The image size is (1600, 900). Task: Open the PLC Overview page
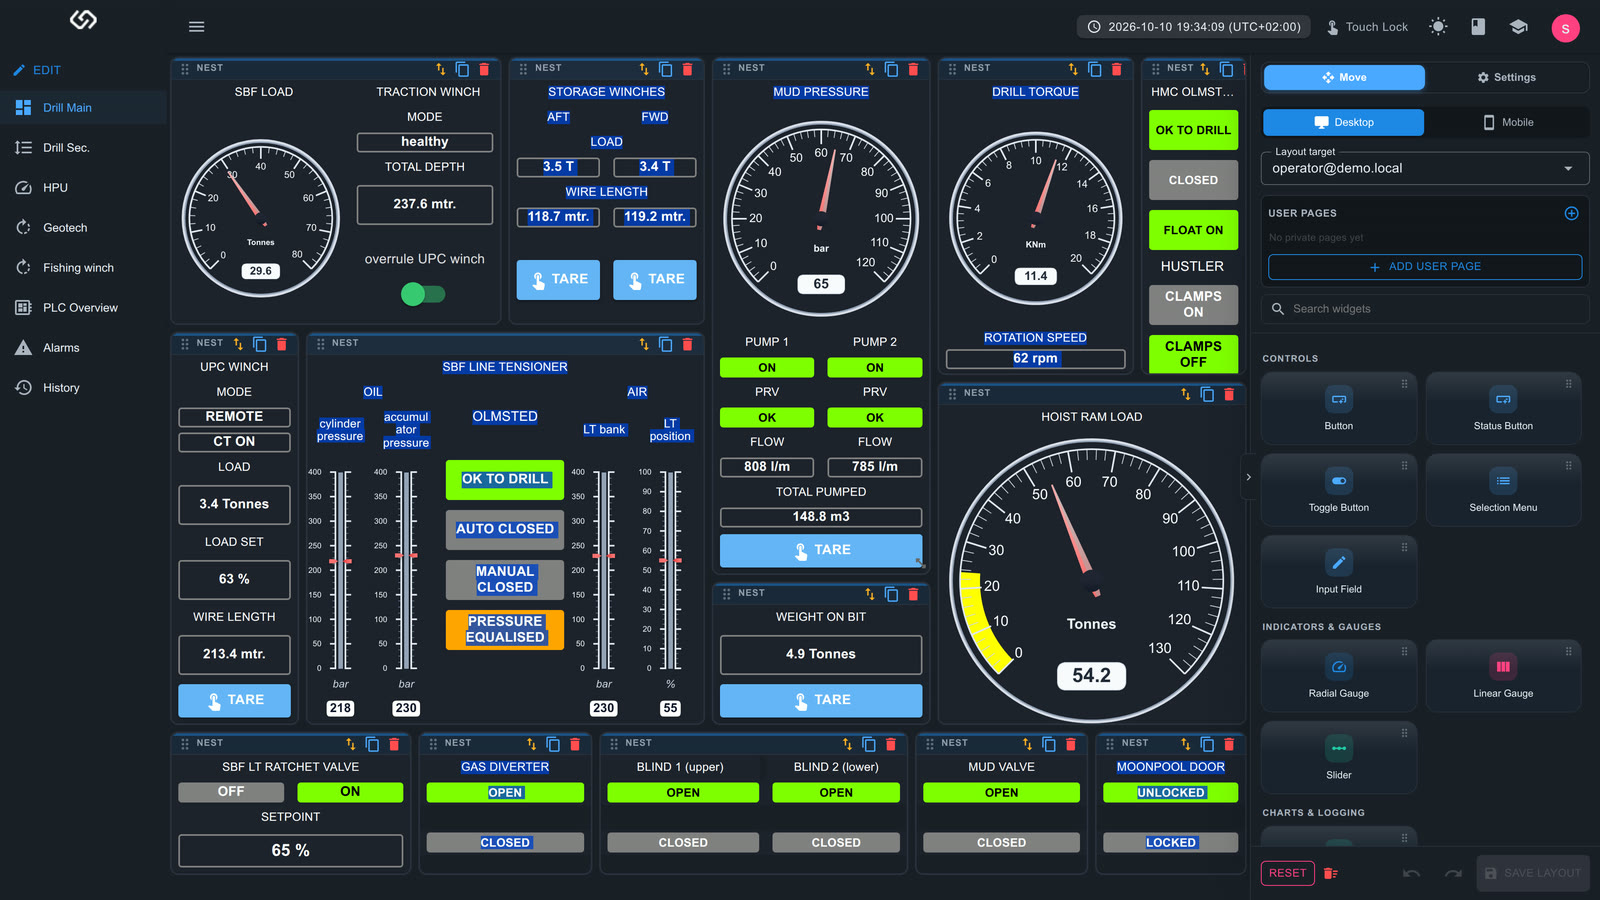83,308
